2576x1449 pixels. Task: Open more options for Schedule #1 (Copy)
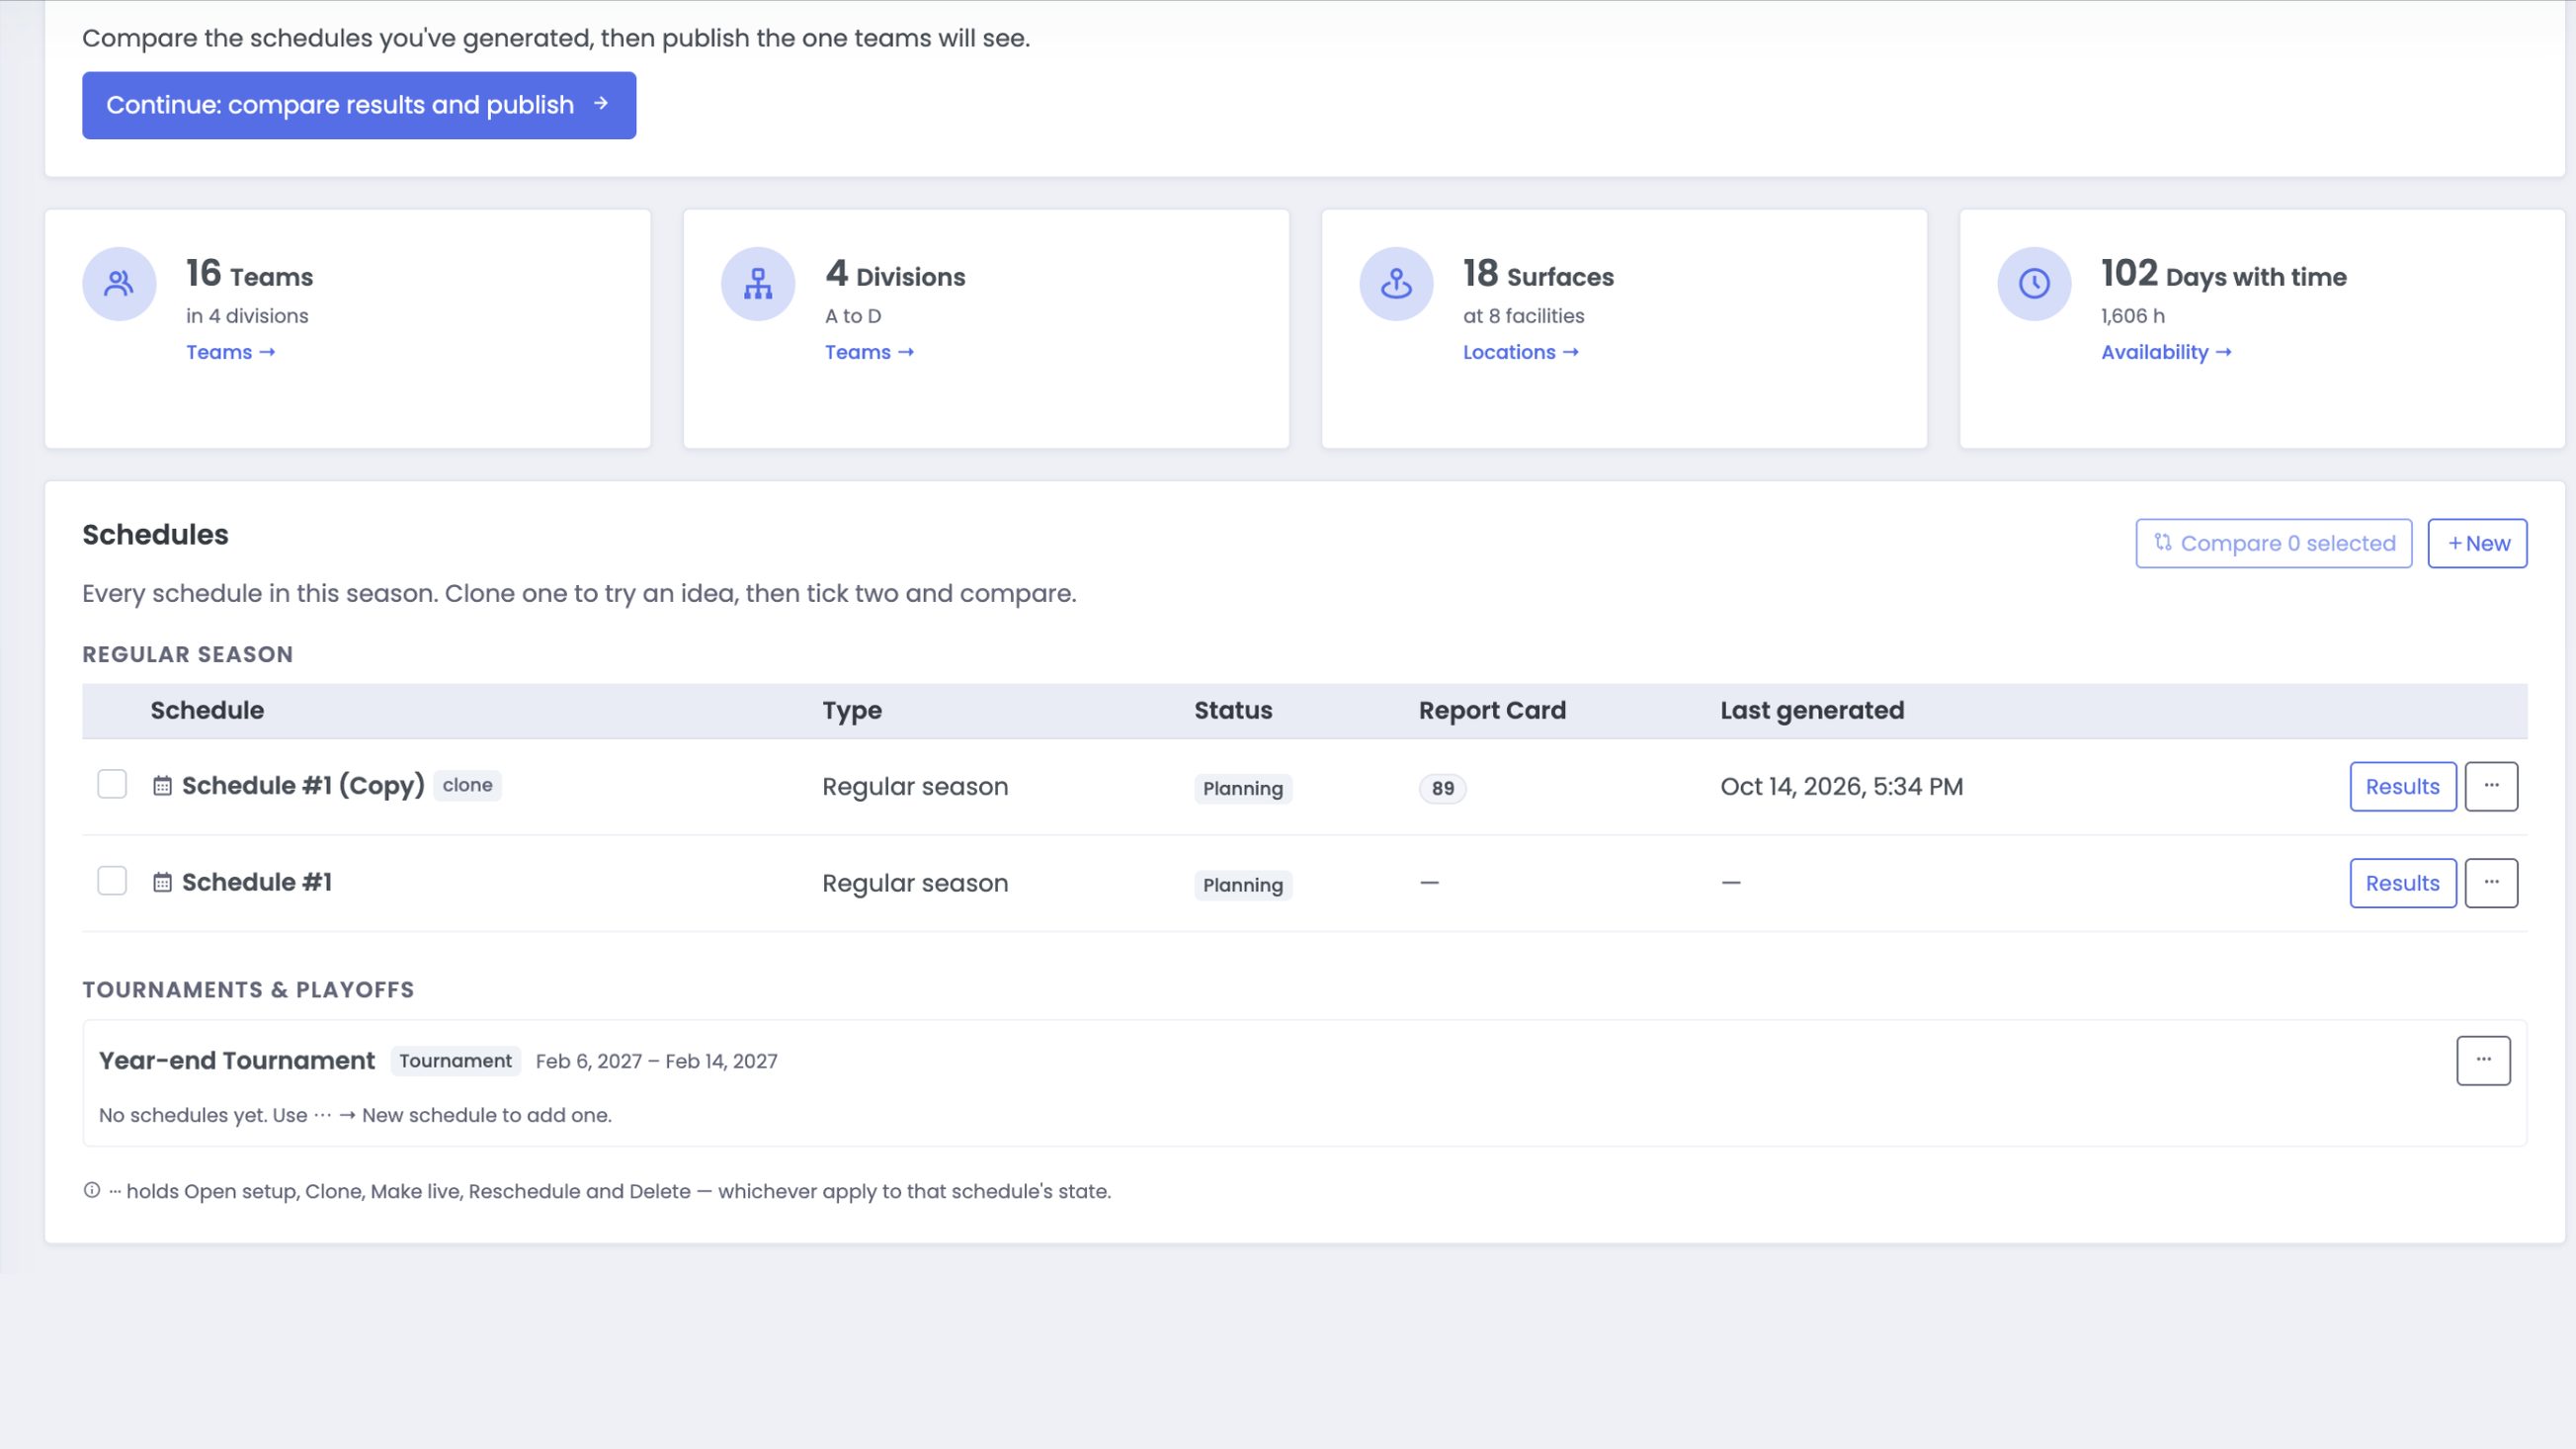2491,786
